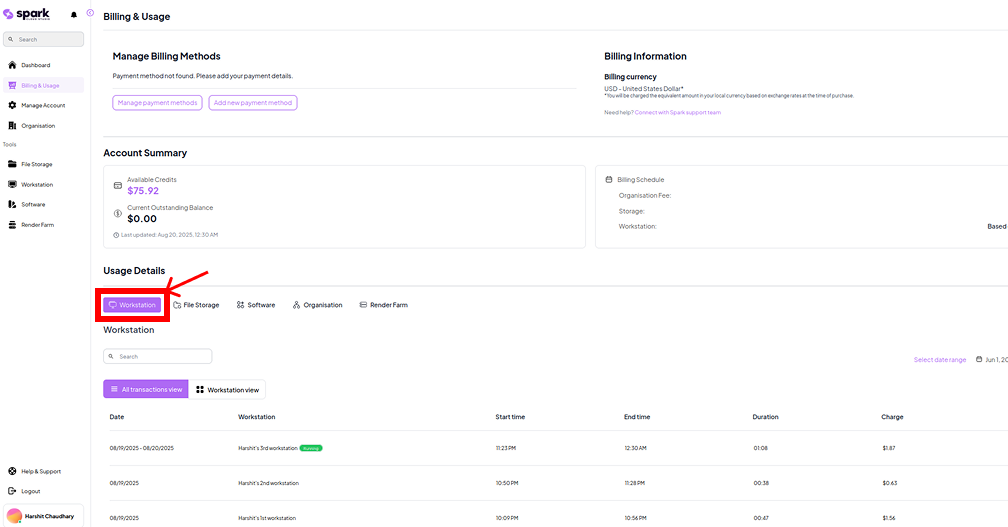Viewport: 1008px width, 527px height.
Task: Select the Workstation usage tab
Action: pyautogui.click(x=132, y=305)
